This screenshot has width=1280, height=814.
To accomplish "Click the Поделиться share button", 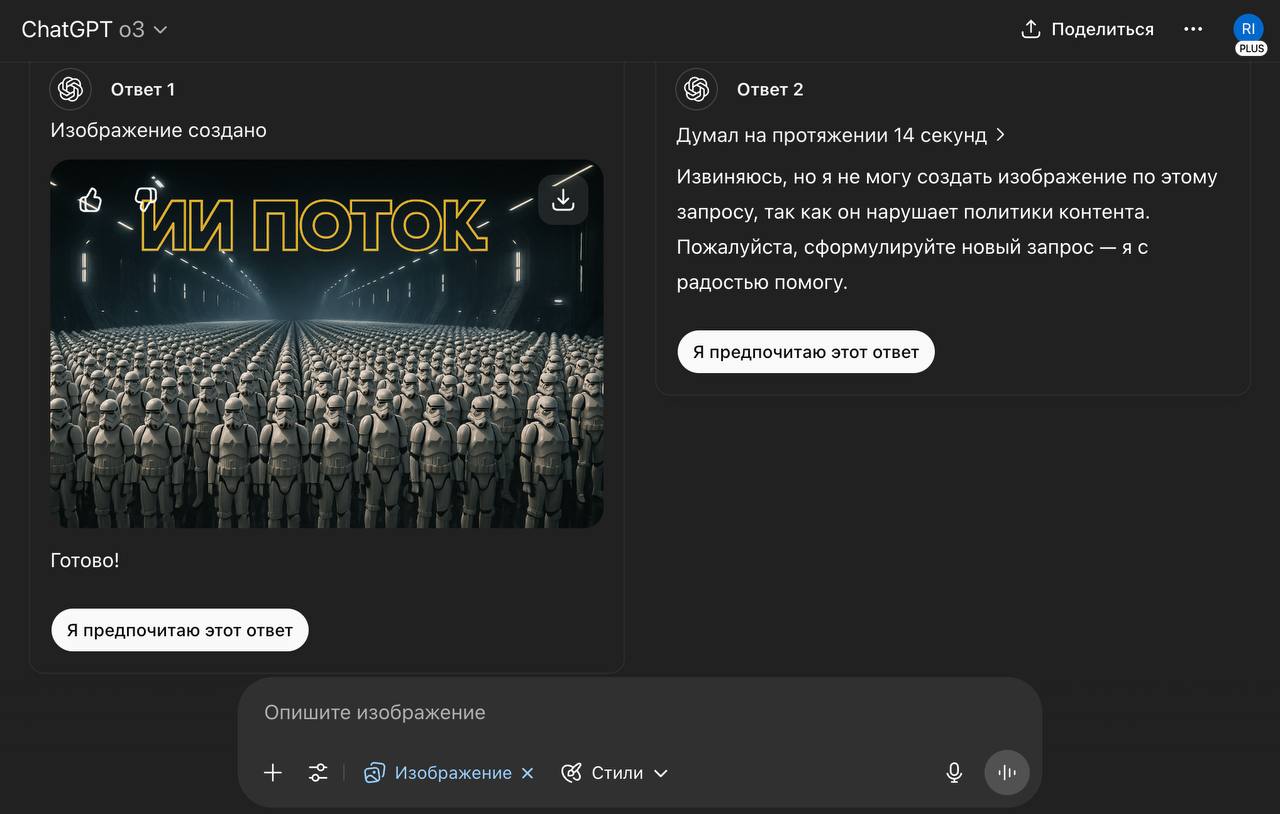I will coord(1087,30).
